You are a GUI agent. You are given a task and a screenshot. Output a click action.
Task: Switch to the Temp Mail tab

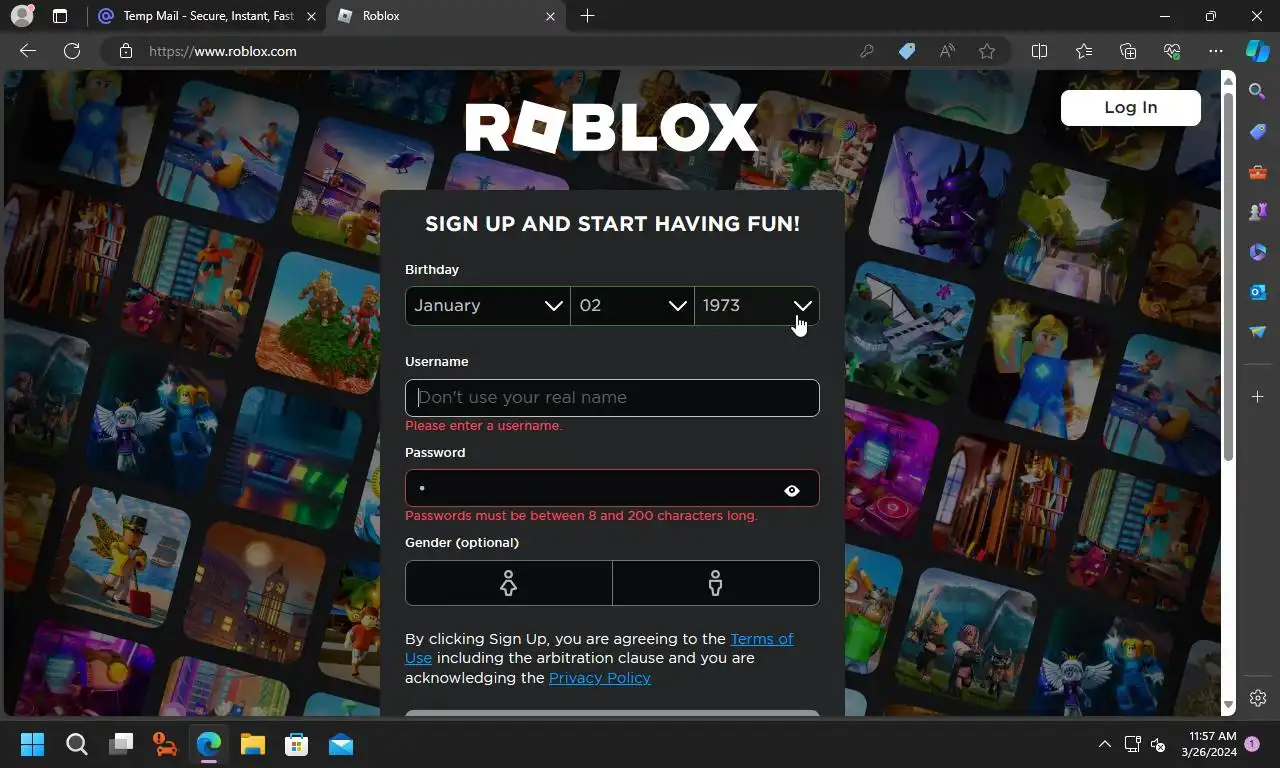(208, 16)
